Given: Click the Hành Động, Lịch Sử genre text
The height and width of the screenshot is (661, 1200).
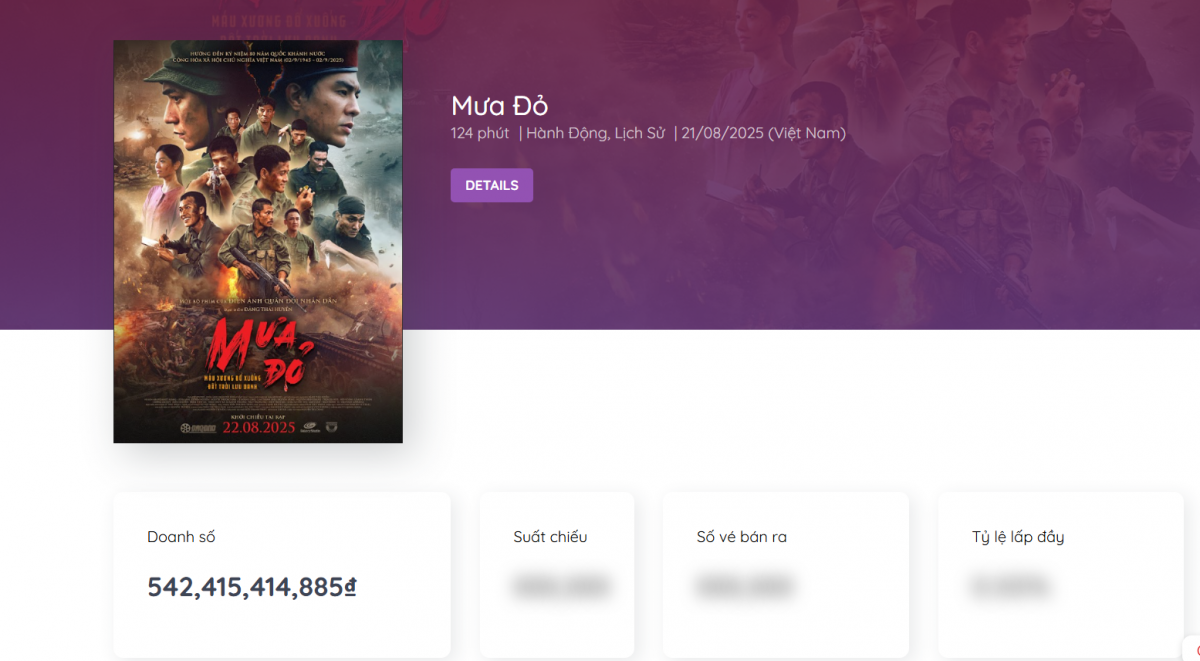Looking at the screenshot, I should (x=595, y=133).
